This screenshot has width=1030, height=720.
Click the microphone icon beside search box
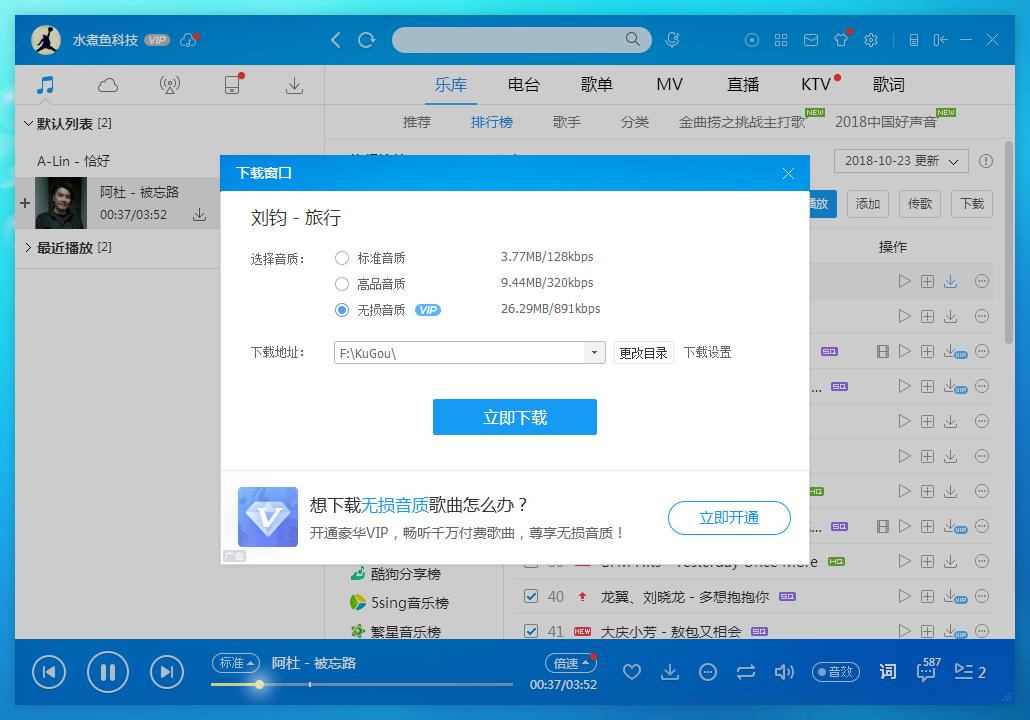tap(672, 39)
